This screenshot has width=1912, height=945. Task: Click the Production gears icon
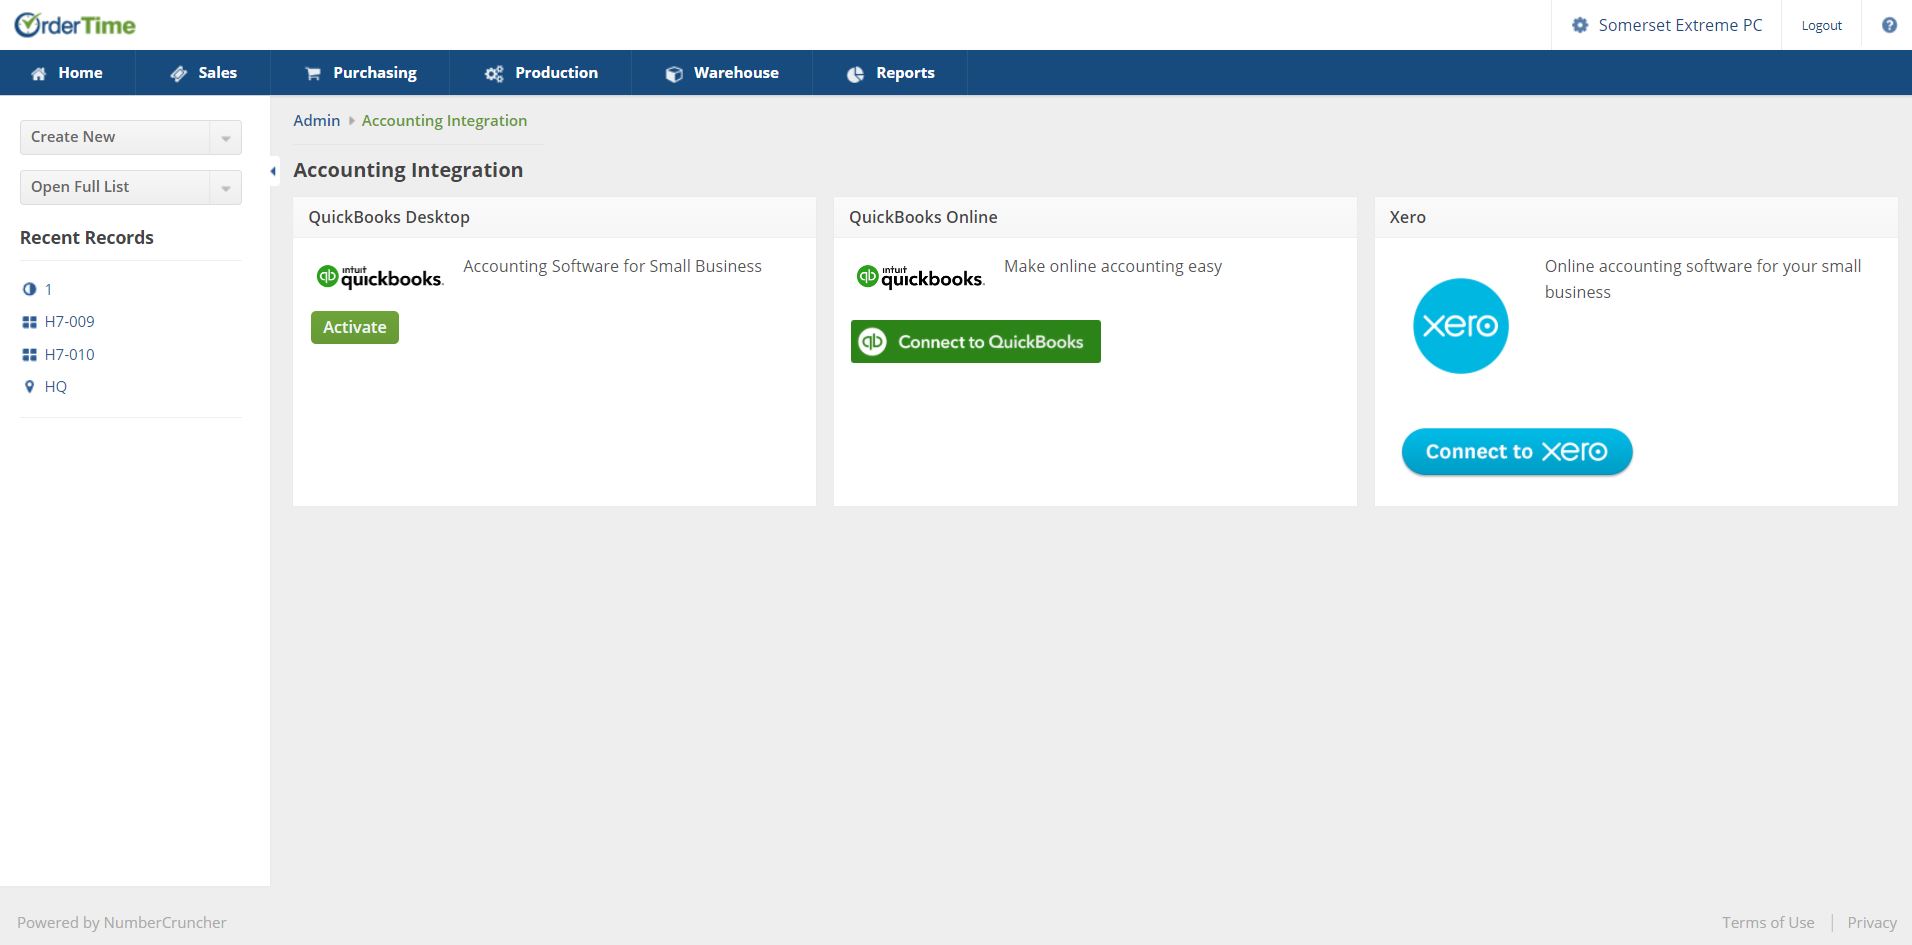[x=494, y=73]
